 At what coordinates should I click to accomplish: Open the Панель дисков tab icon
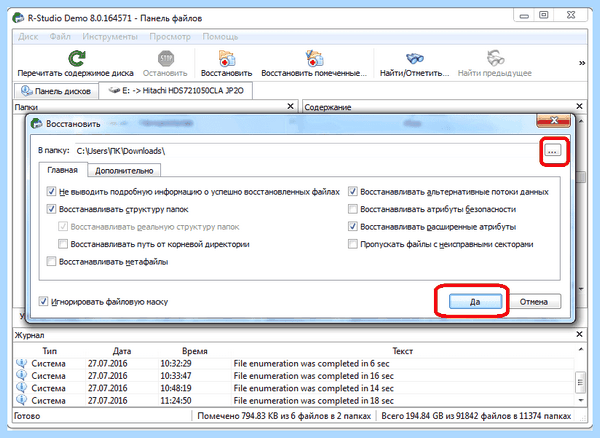click(26, 91)
